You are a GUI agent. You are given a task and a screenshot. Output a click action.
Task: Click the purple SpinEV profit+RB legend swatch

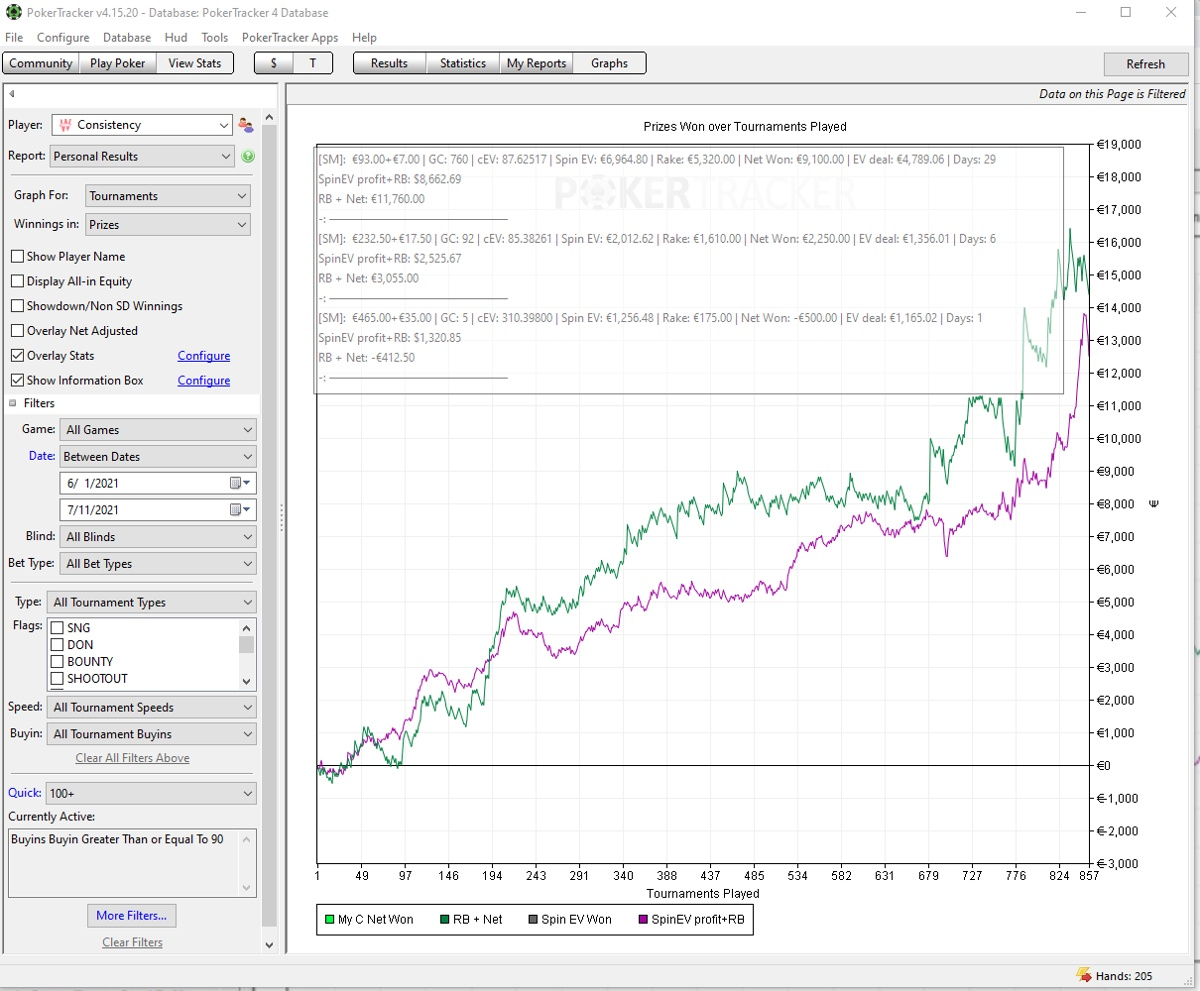[642, 920]
